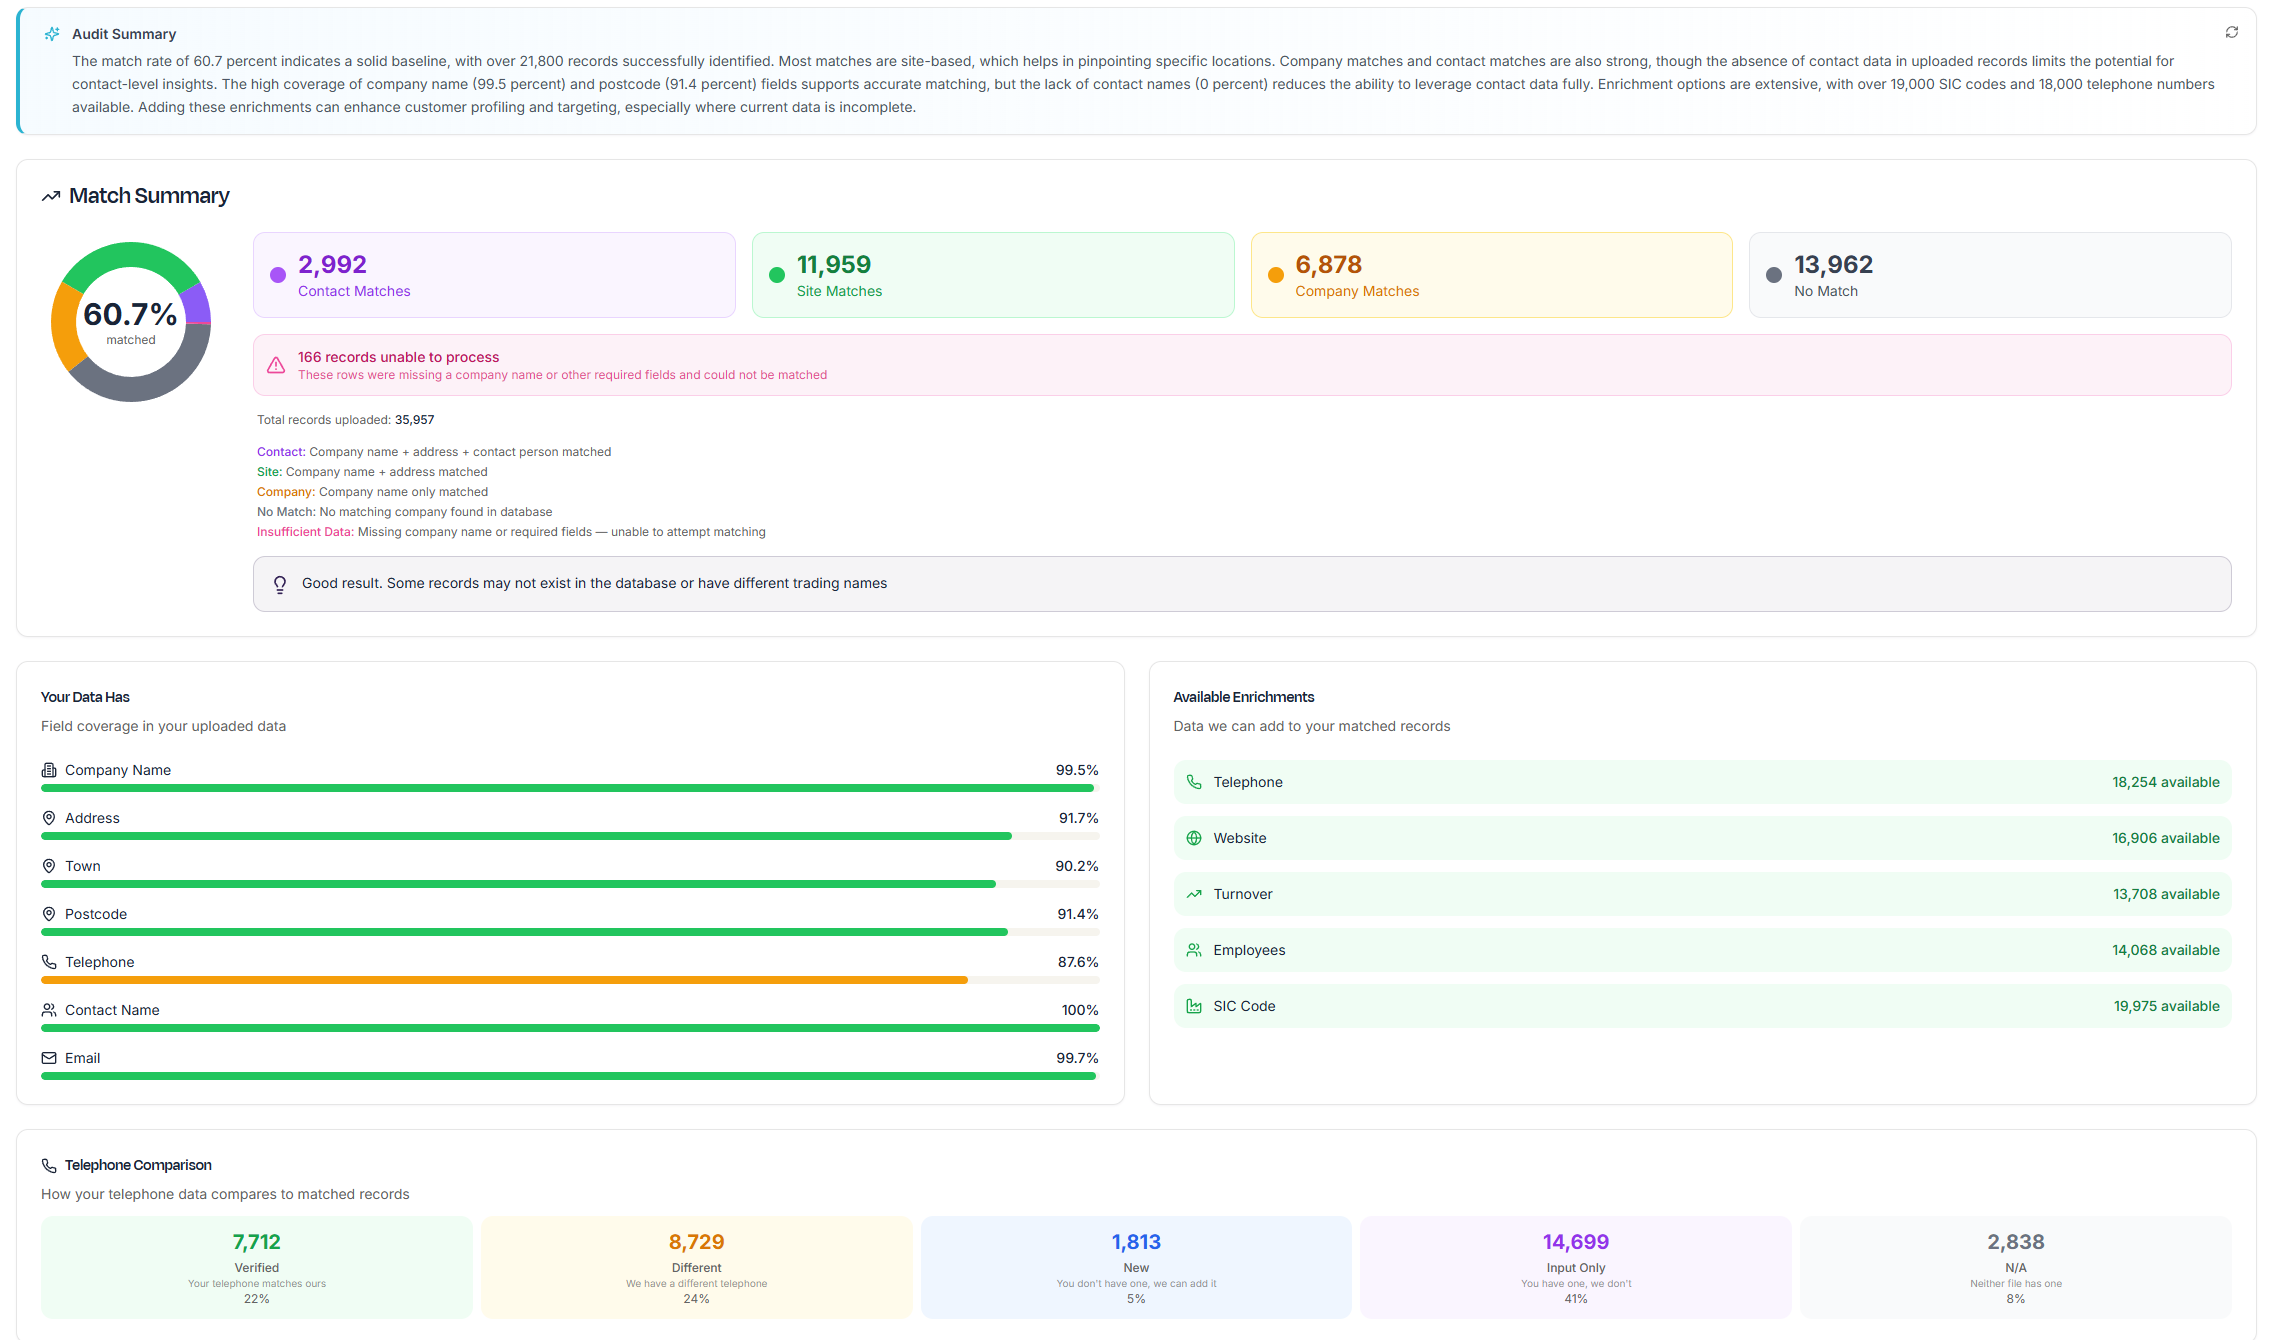This screenshot has width=2270, height=1340.
Task: Select the Contact Matches card
Action: coord(494,274)
